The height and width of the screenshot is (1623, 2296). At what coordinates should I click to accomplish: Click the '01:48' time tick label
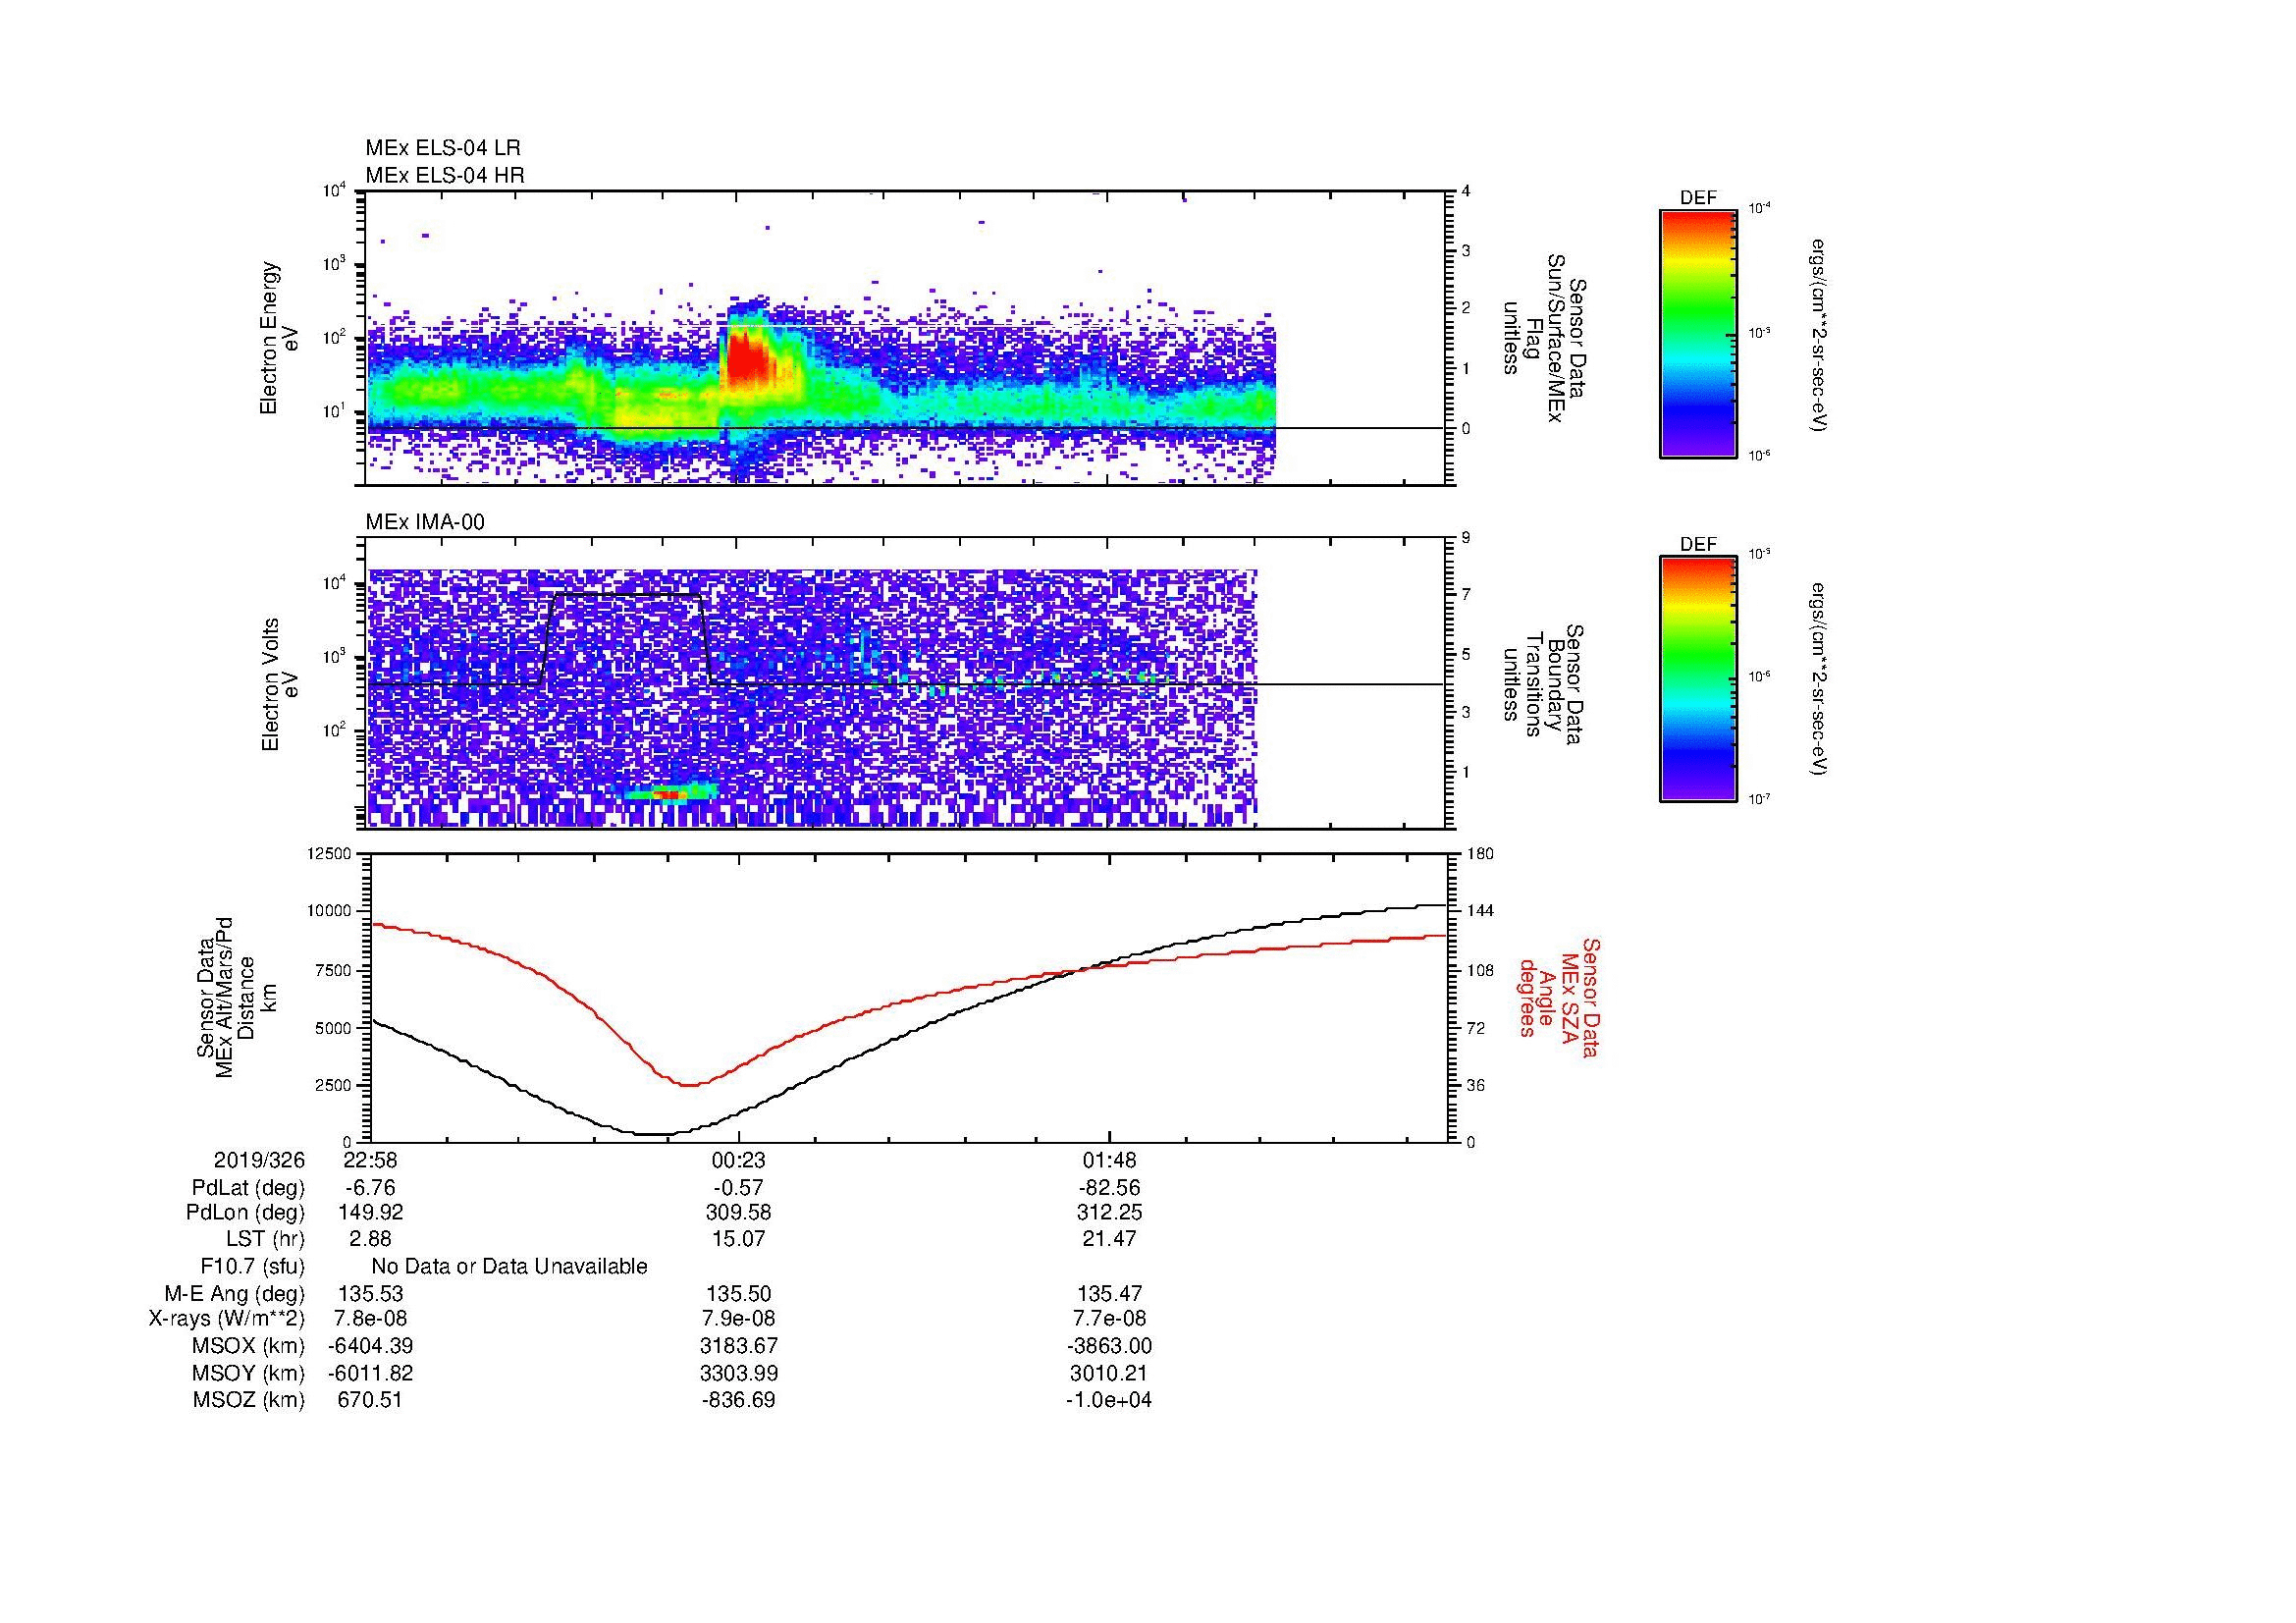tap(1109, 1161)
